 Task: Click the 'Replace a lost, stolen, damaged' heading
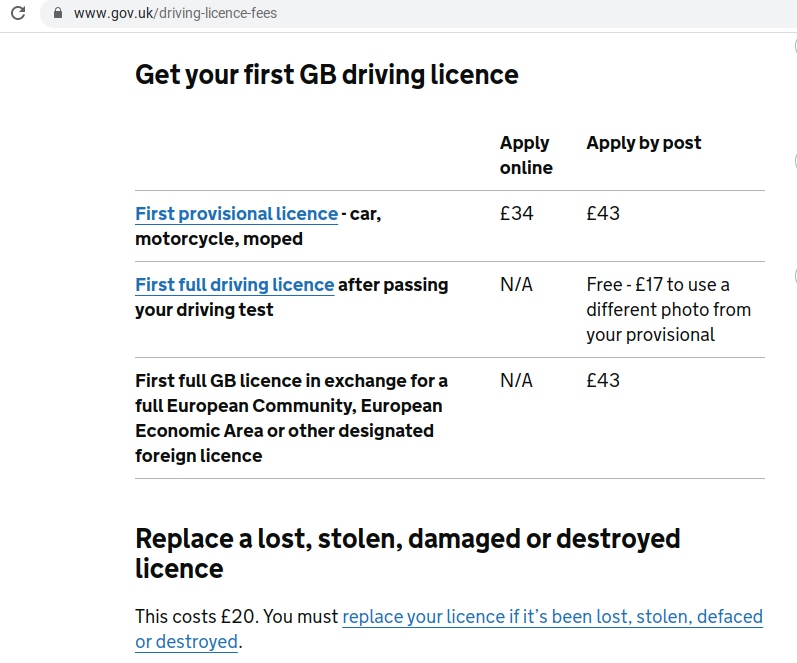[x=408, y=553]
